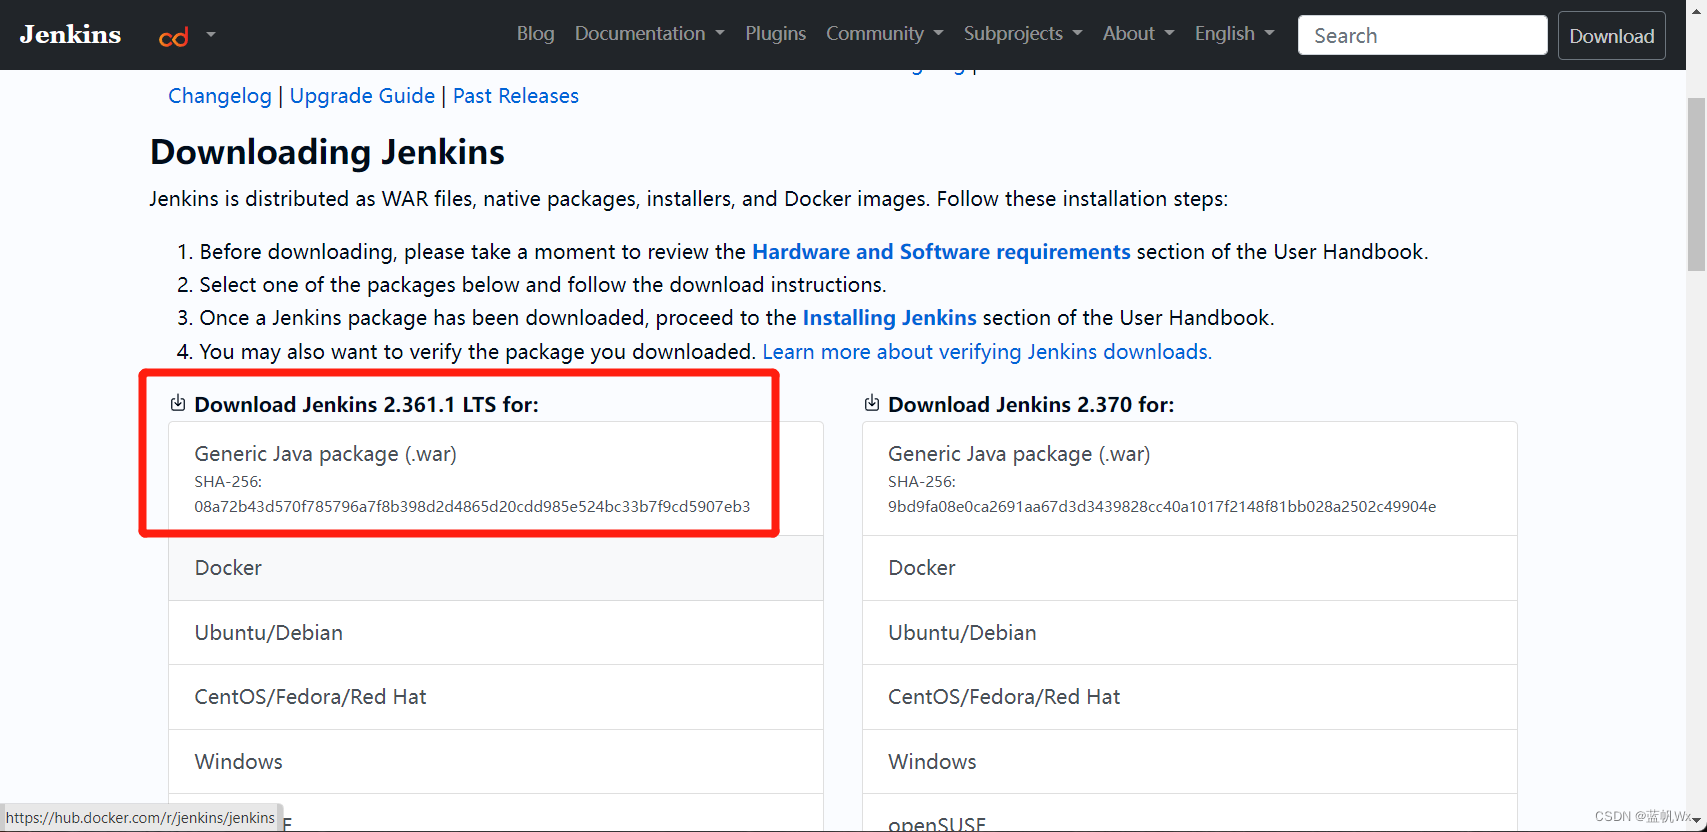Select Windows under Jenkins 2.361.1 LTS
The image size is (1707, 832).
[x=496, y=762]
